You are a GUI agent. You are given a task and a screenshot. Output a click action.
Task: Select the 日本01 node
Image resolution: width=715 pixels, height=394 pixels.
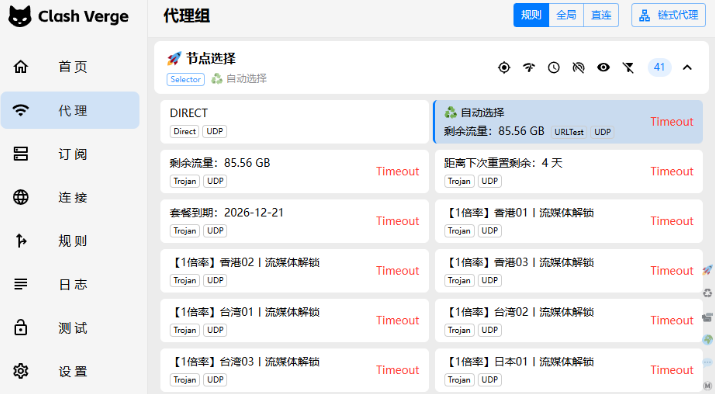569,370
